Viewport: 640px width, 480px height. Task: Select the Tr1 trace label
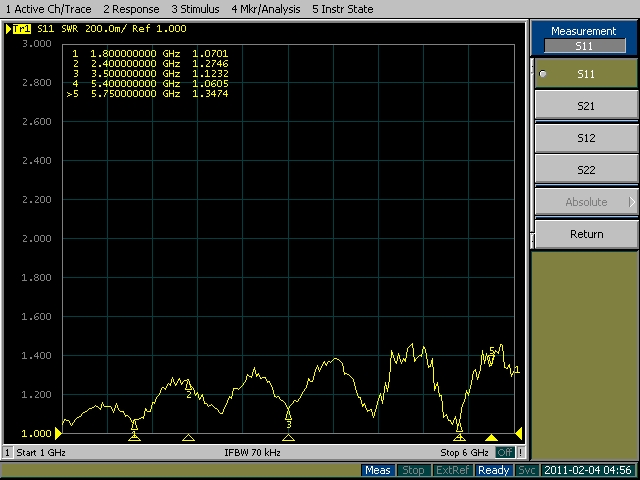(22, 29)
